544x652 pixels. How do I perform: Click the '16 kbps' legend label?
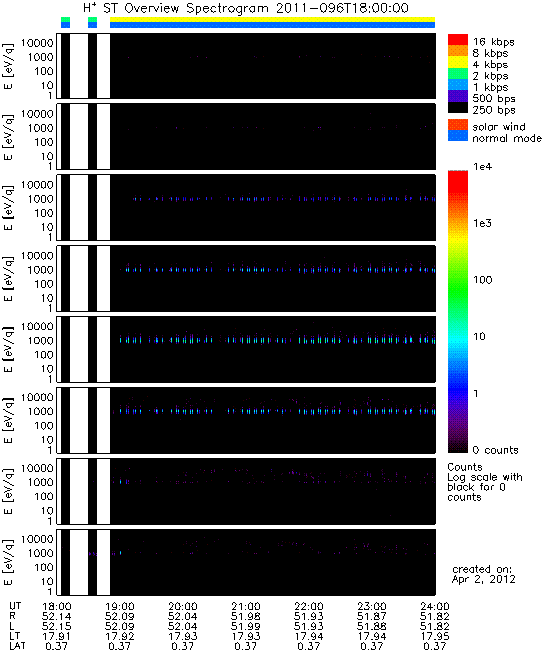click(x=493, y=42)
